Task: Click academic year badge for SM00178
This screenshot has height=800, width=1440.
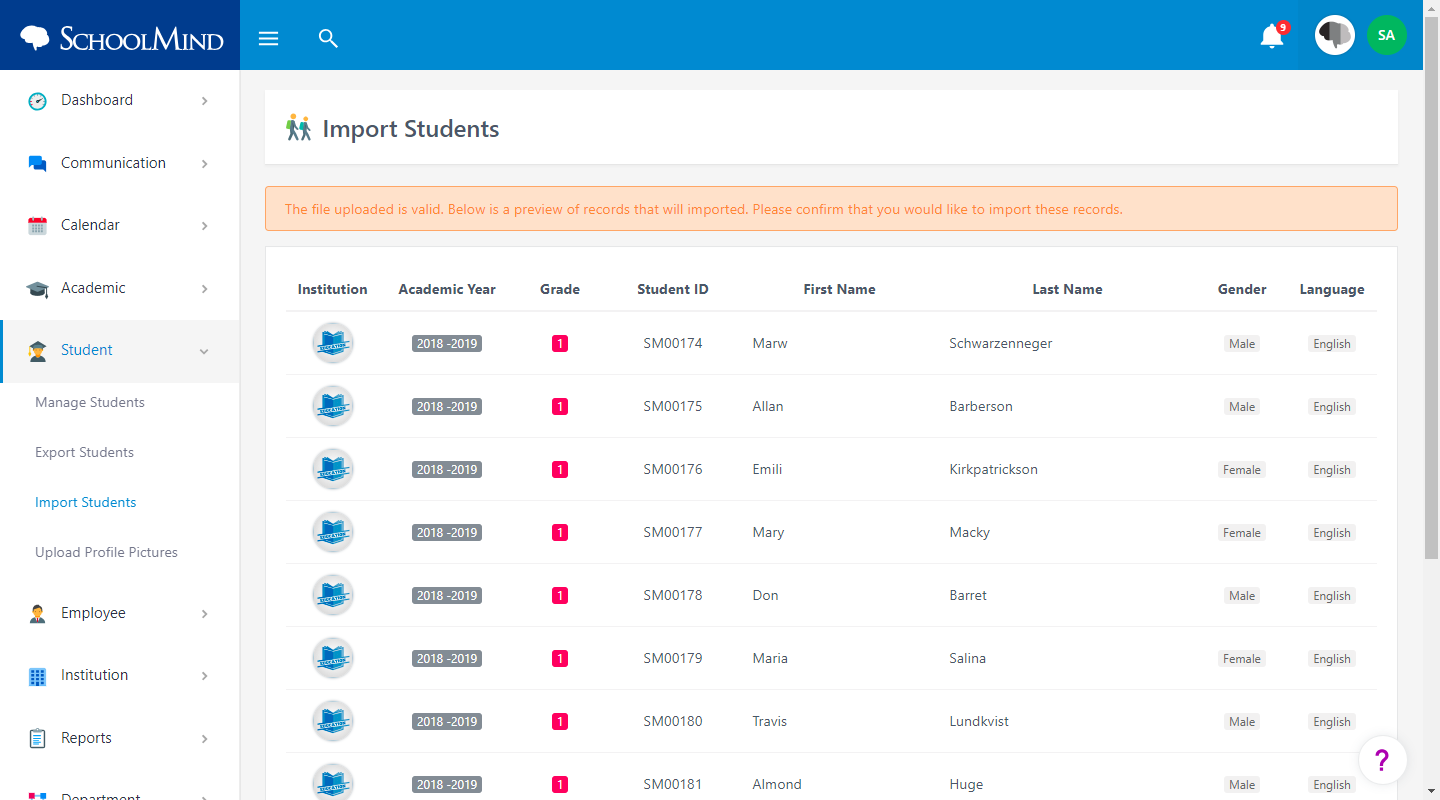Action: pyautogui.click(x=447, y=595)
